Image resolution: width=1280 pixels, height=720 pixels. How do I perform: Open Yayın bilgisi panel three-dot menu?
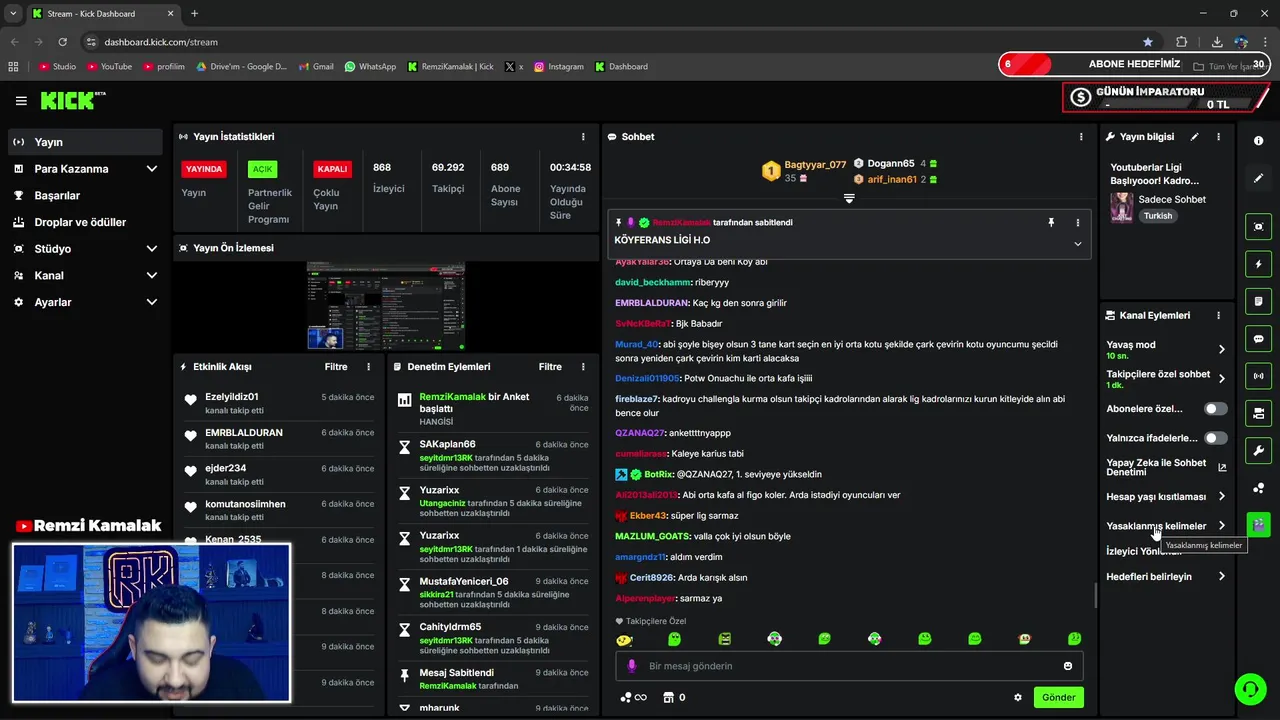point(1218,137)
